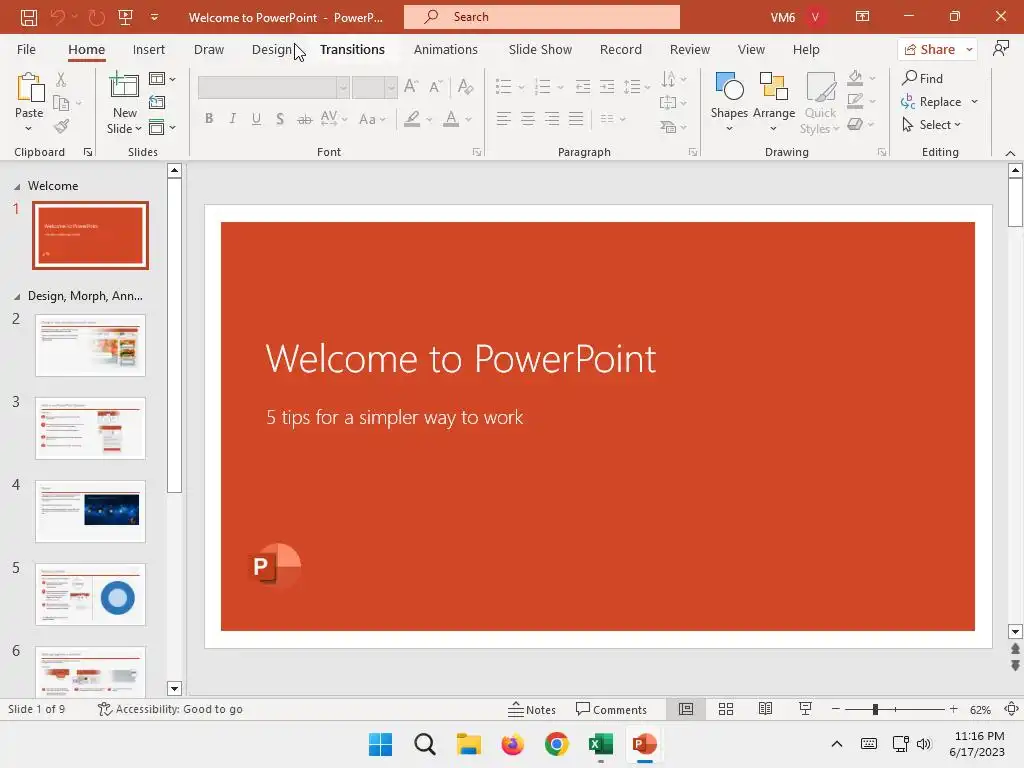Fit slide to current window icon
Viewport: 1024px width, 768px height.
(1012, 709)
